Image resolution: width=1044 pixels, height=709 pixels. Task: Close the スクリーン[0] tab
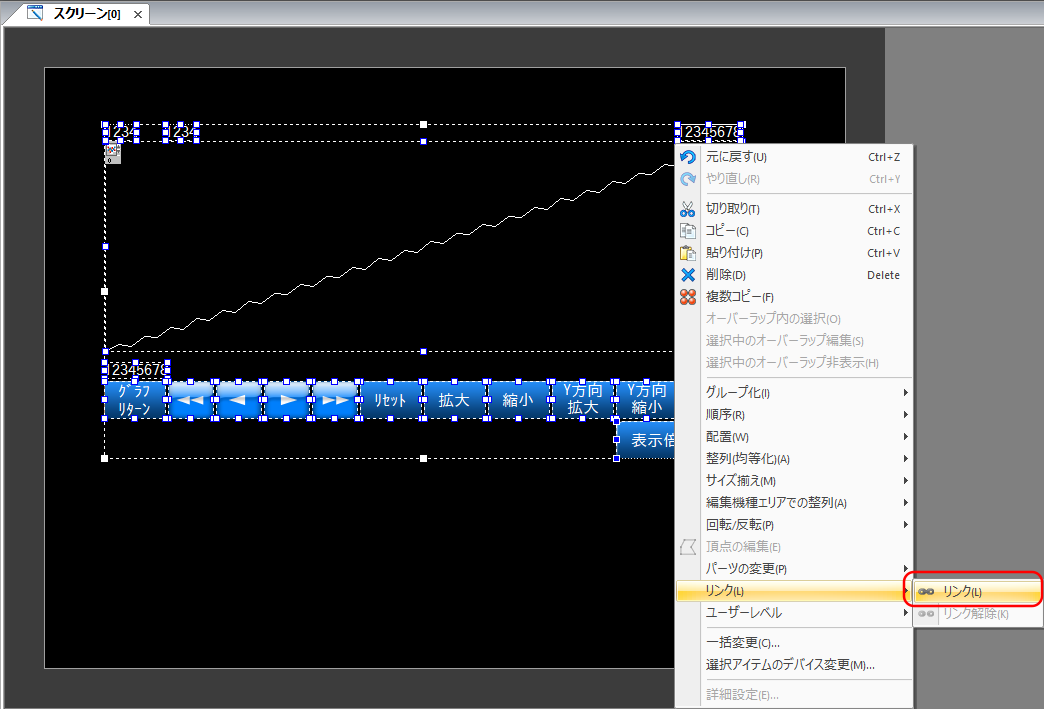(137, 15)
